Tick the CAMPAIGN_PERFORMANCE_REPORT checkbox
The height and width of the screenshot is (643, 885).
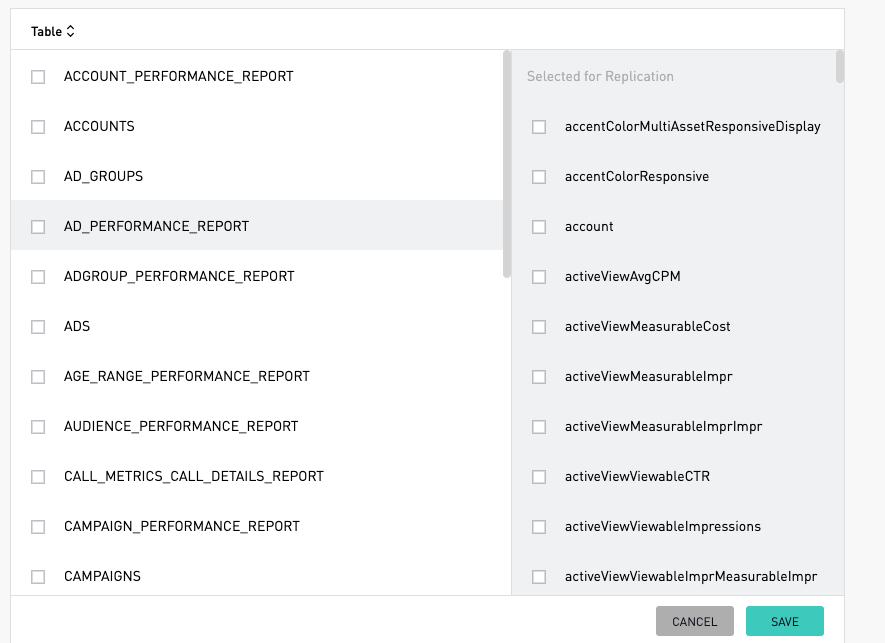pos(38,527)
